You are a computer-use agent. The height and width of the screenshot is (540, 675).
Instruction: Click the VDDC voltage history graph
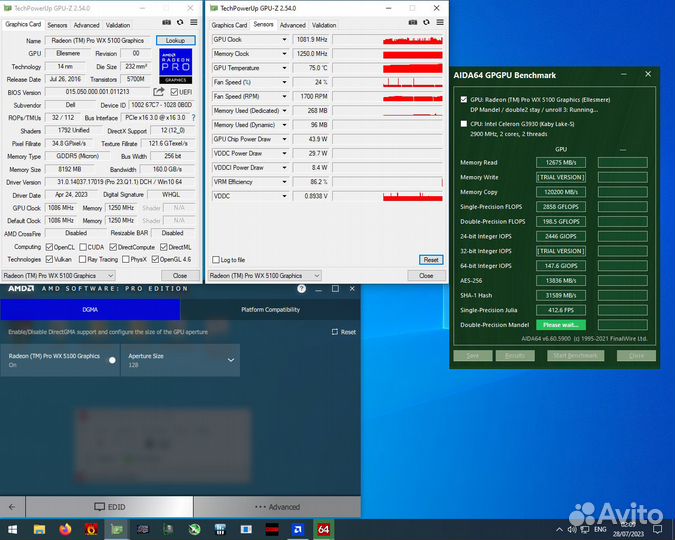tap(388, 196)
